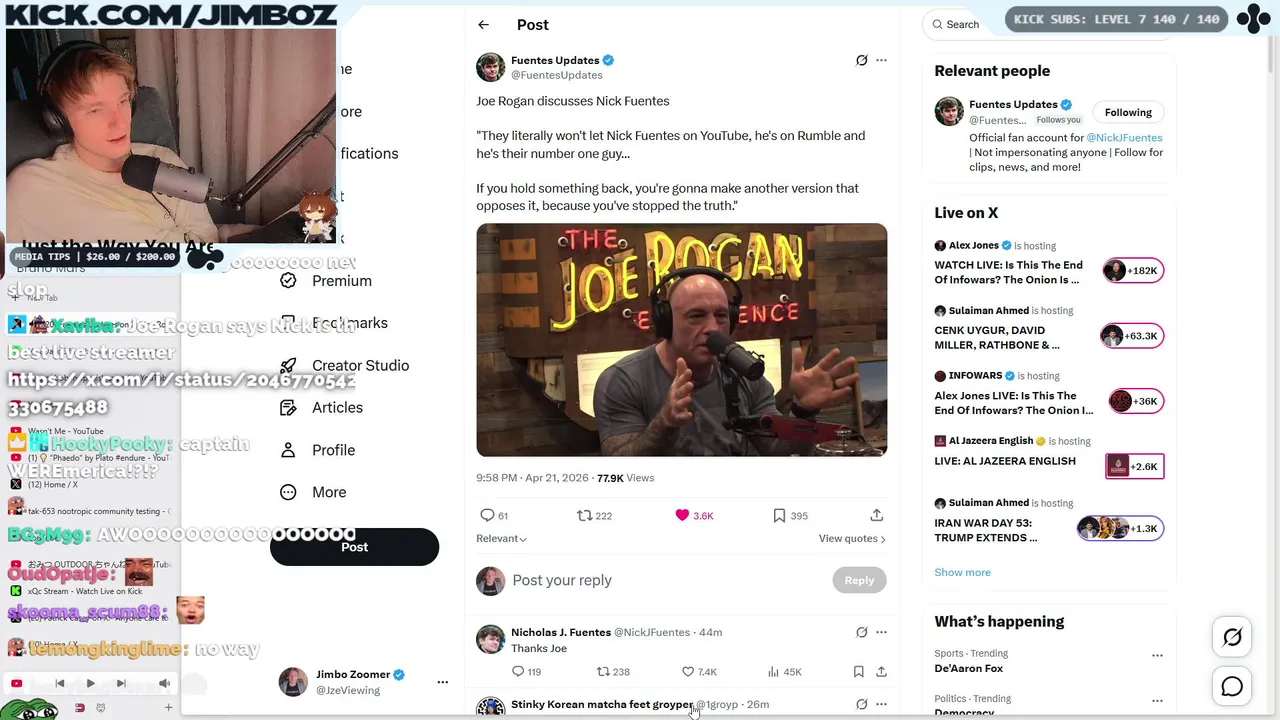
Task: Expand the Relevant replies sort dropdown
Action: [x=501, y=539]
